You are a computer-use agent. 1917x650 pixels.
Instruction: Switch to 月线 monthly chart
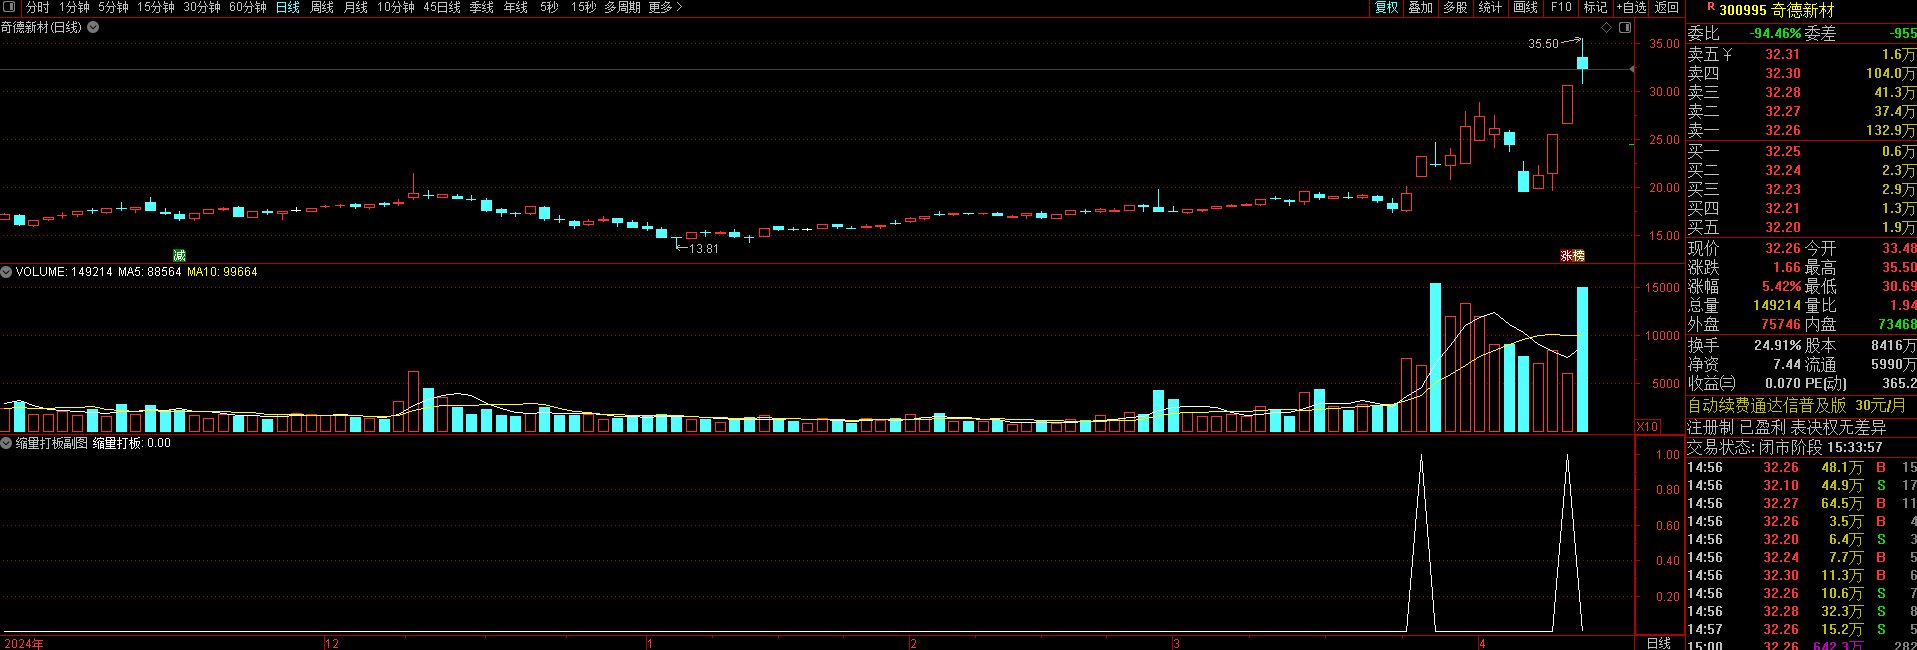coord(356,7)
